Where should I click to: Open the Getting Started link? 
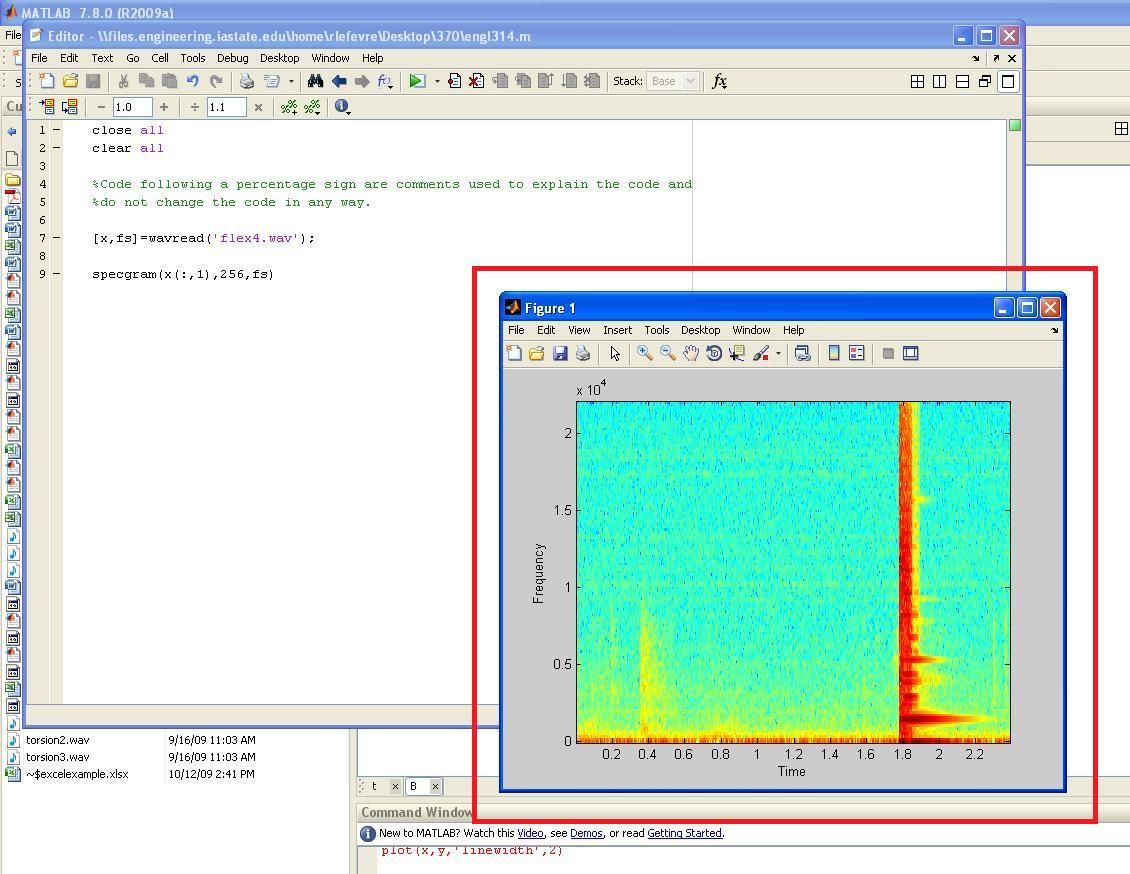684,832
